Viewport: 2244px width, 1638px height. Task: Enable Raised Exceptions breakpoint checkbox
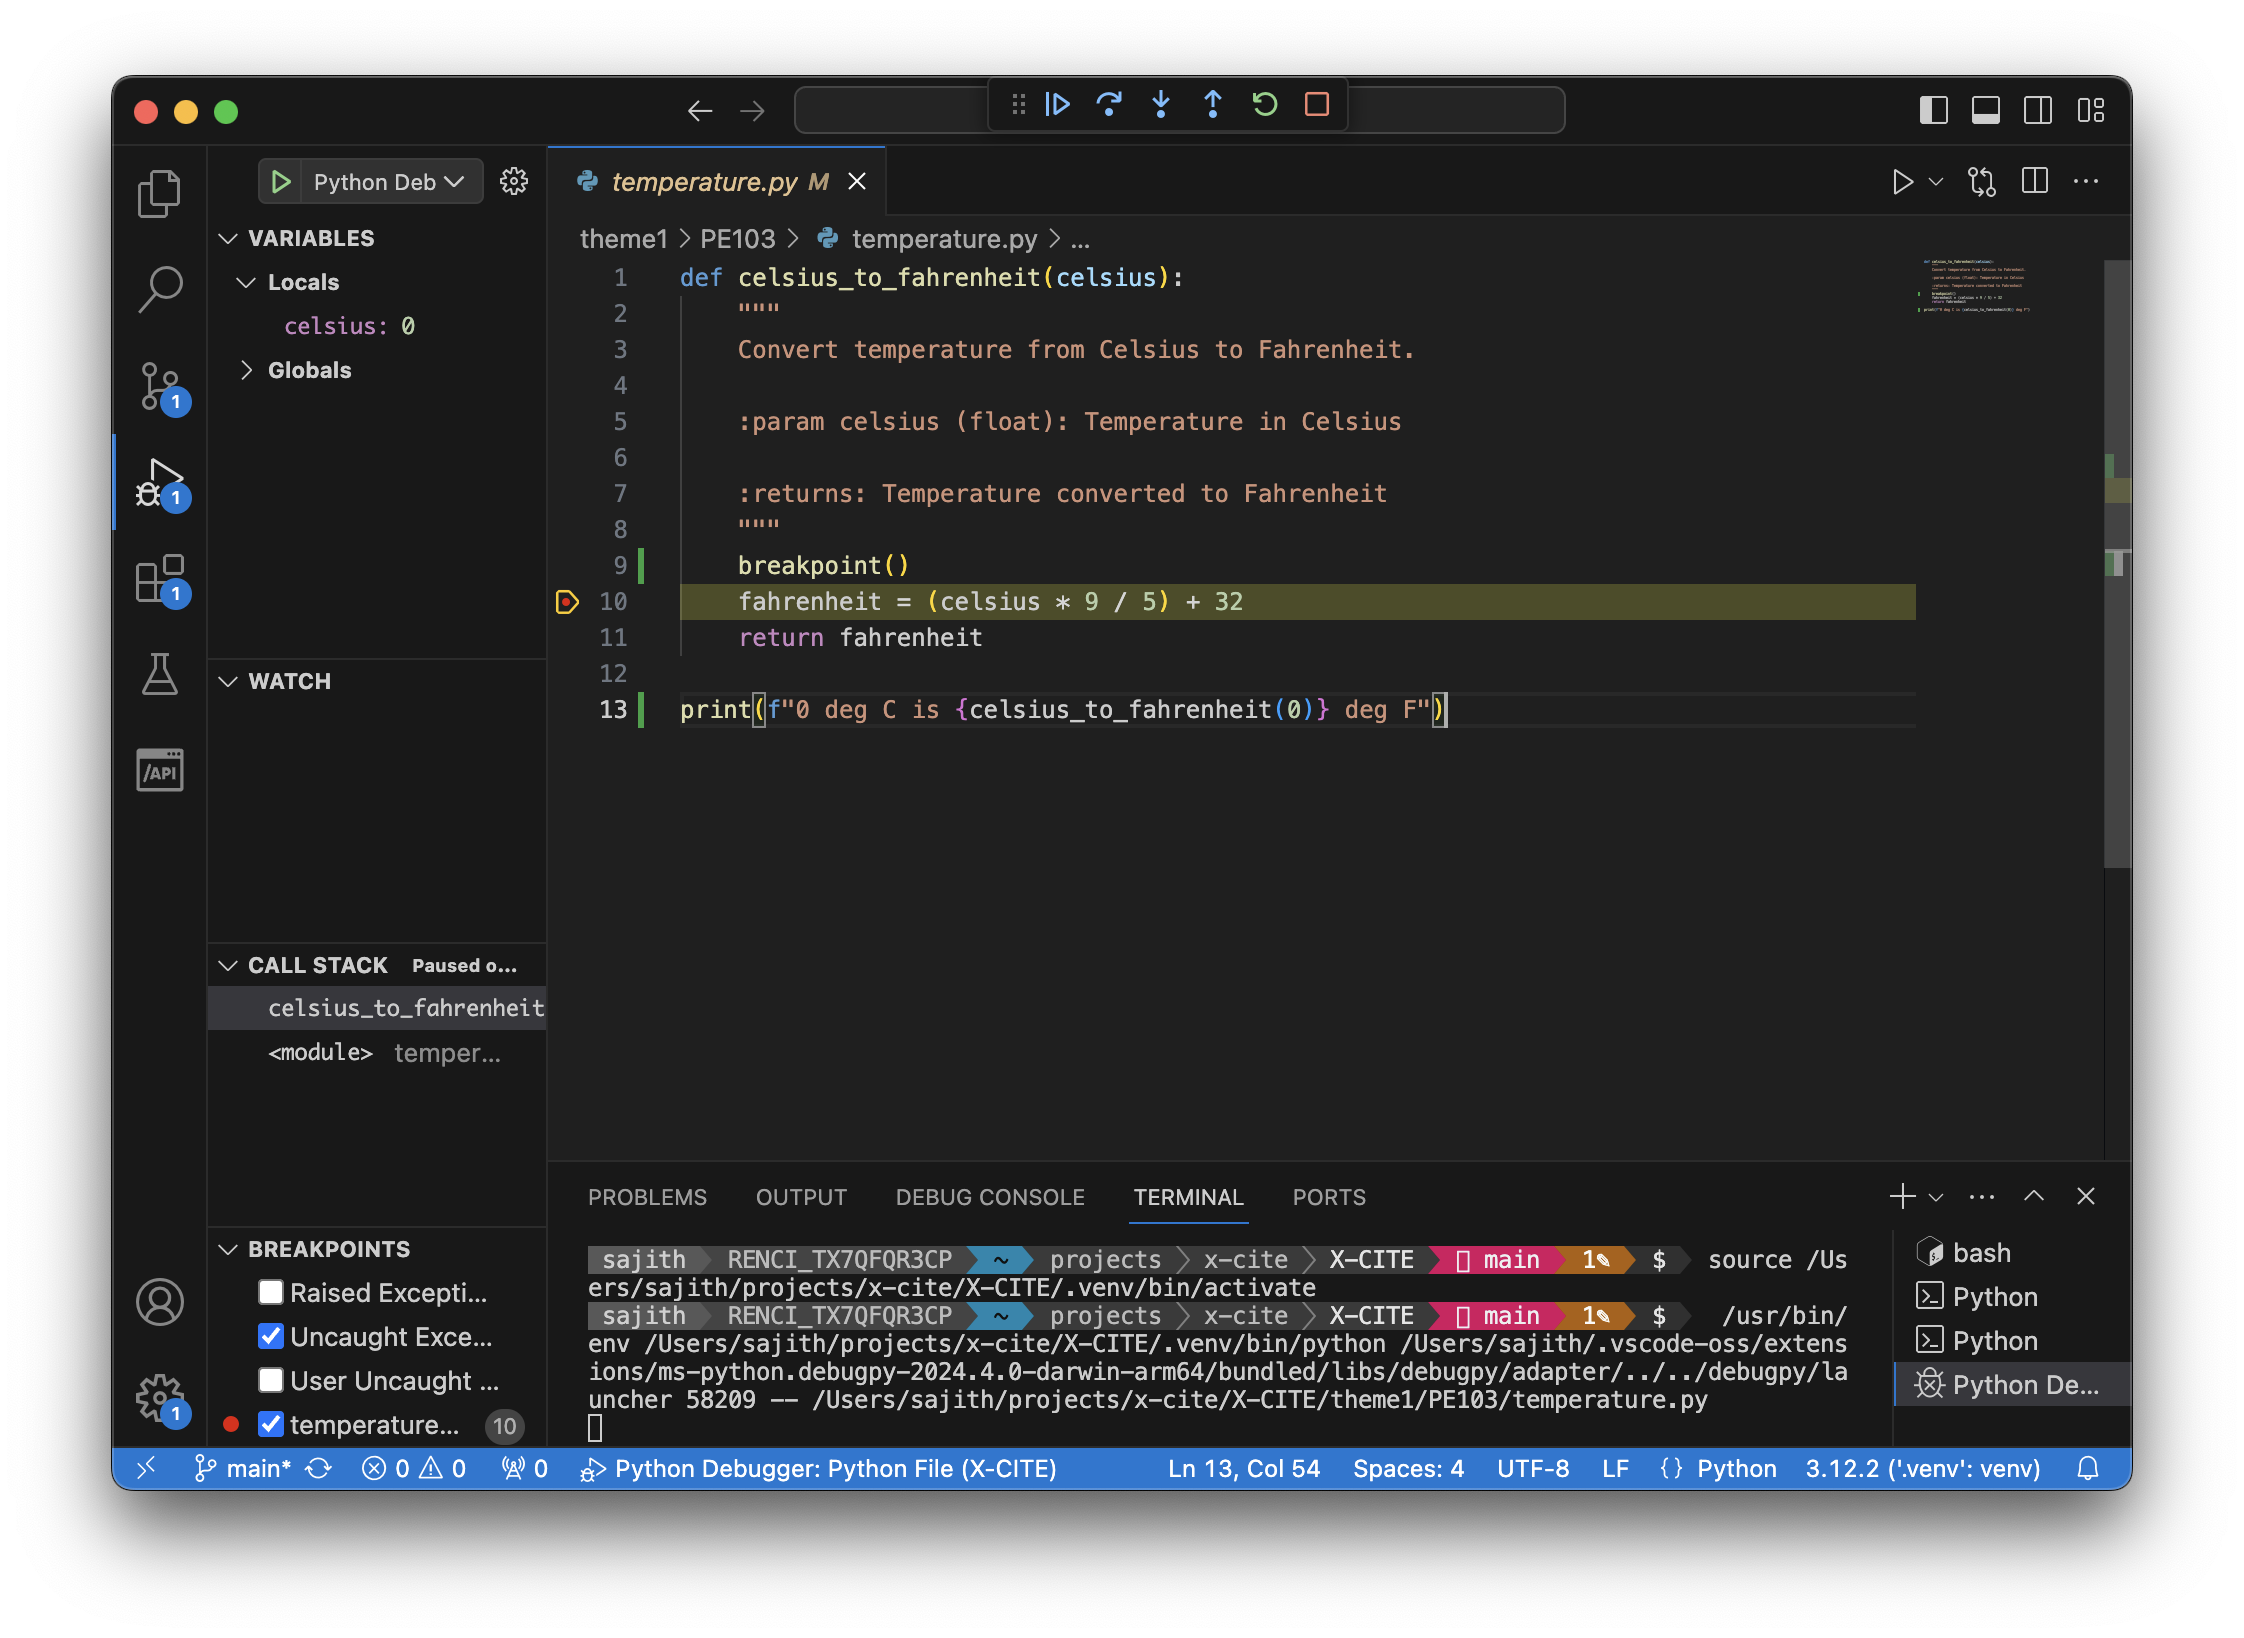pos(270,1293)
